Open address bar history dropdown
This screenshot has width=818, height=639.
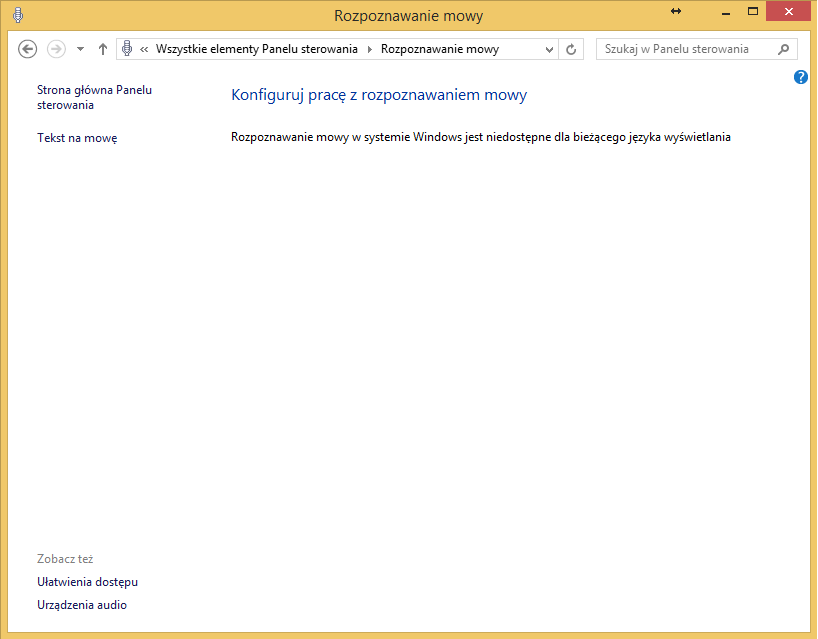click(549, 50)
